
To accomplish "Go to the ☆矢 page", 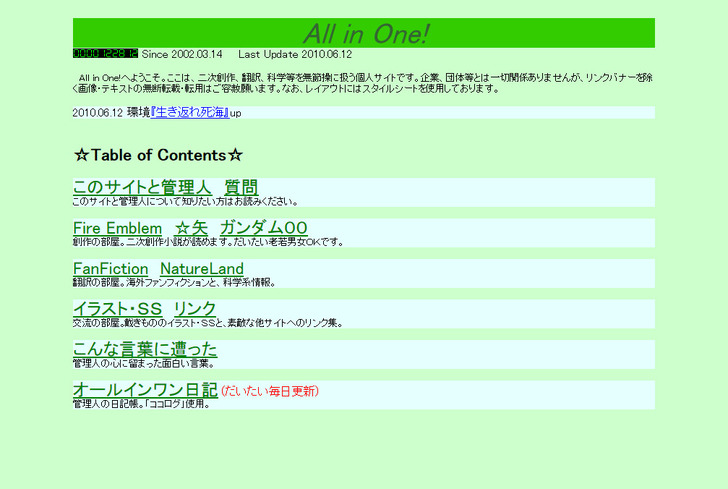I will pyautogui.click(x=191, y=228).
